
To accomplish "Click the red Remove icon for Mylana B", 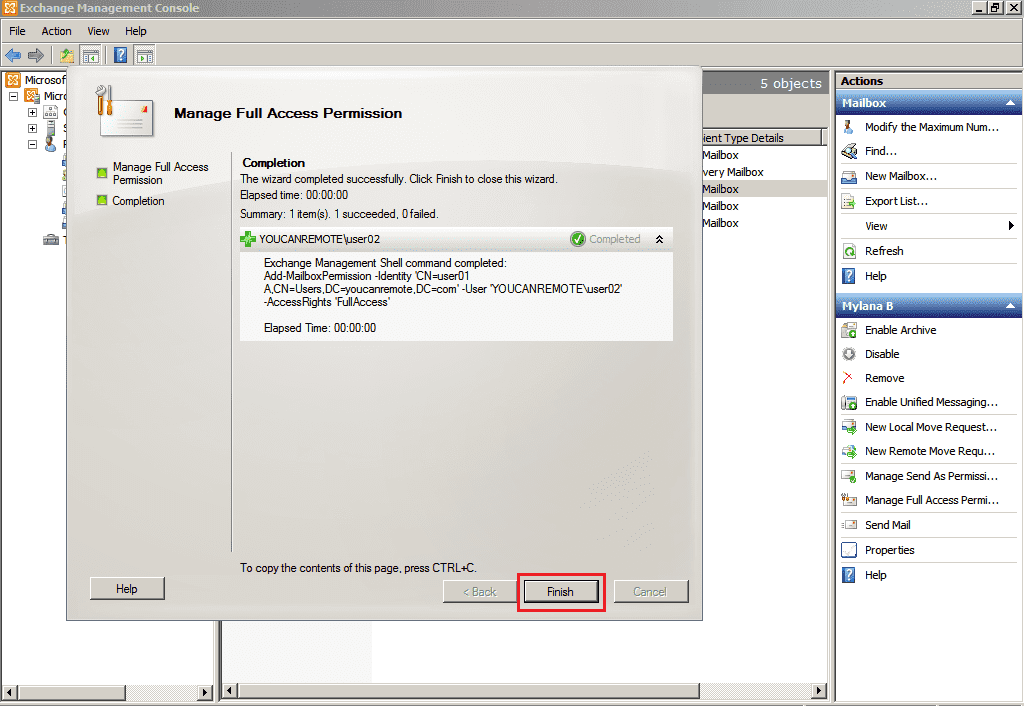I will 849,378.
